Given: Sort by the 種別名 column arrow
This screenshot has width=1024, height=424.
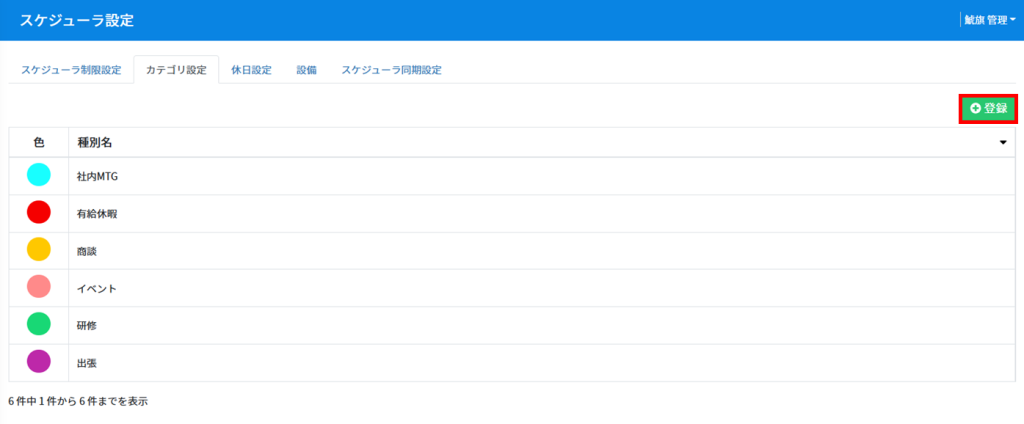Looking at the screenshot, I should click(x=1003, y=142).
